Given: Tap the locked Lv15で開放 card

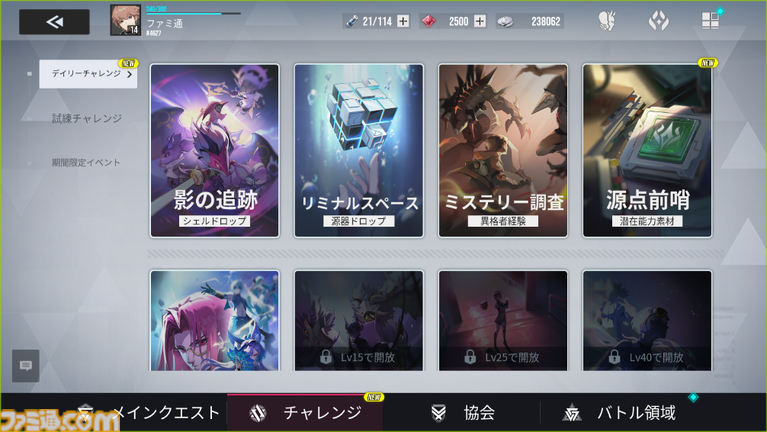Looking at the screenshot, I should [359, 320].
